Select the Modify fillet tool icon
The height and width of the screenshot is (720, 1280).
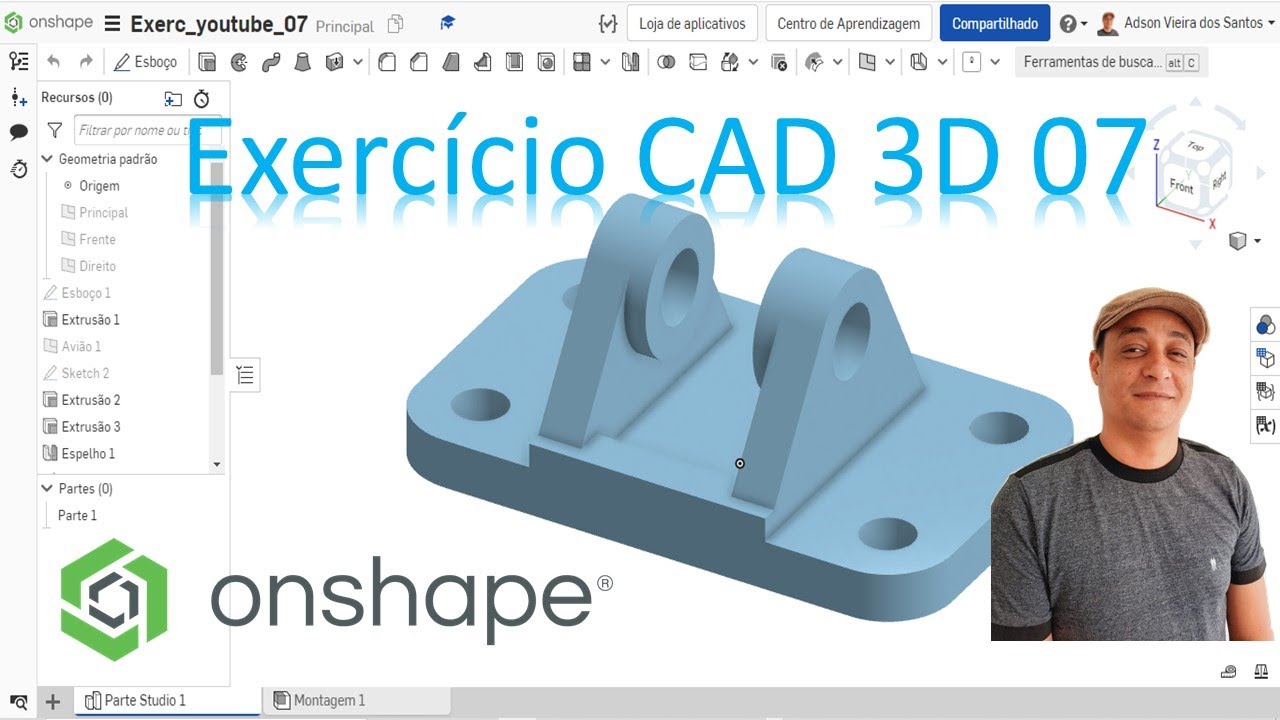pos(815,62)
